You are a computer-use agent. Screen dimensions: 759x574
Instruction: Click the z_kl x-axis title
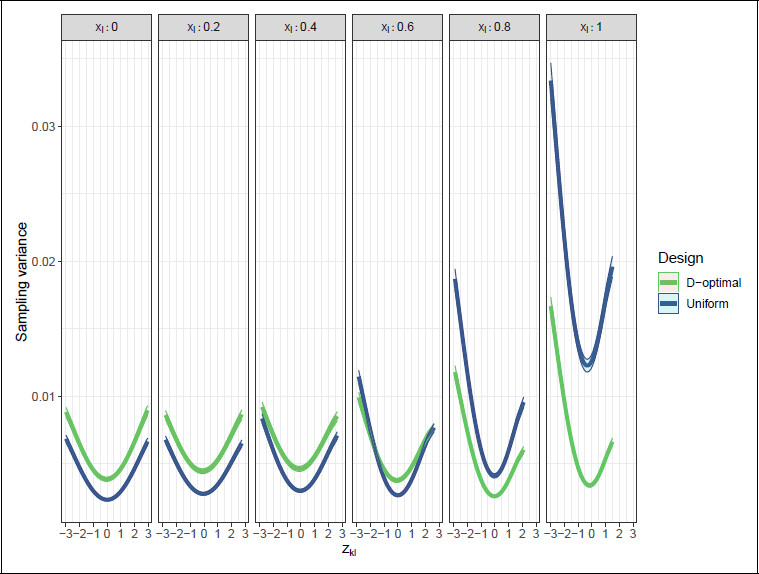point(349,550)
